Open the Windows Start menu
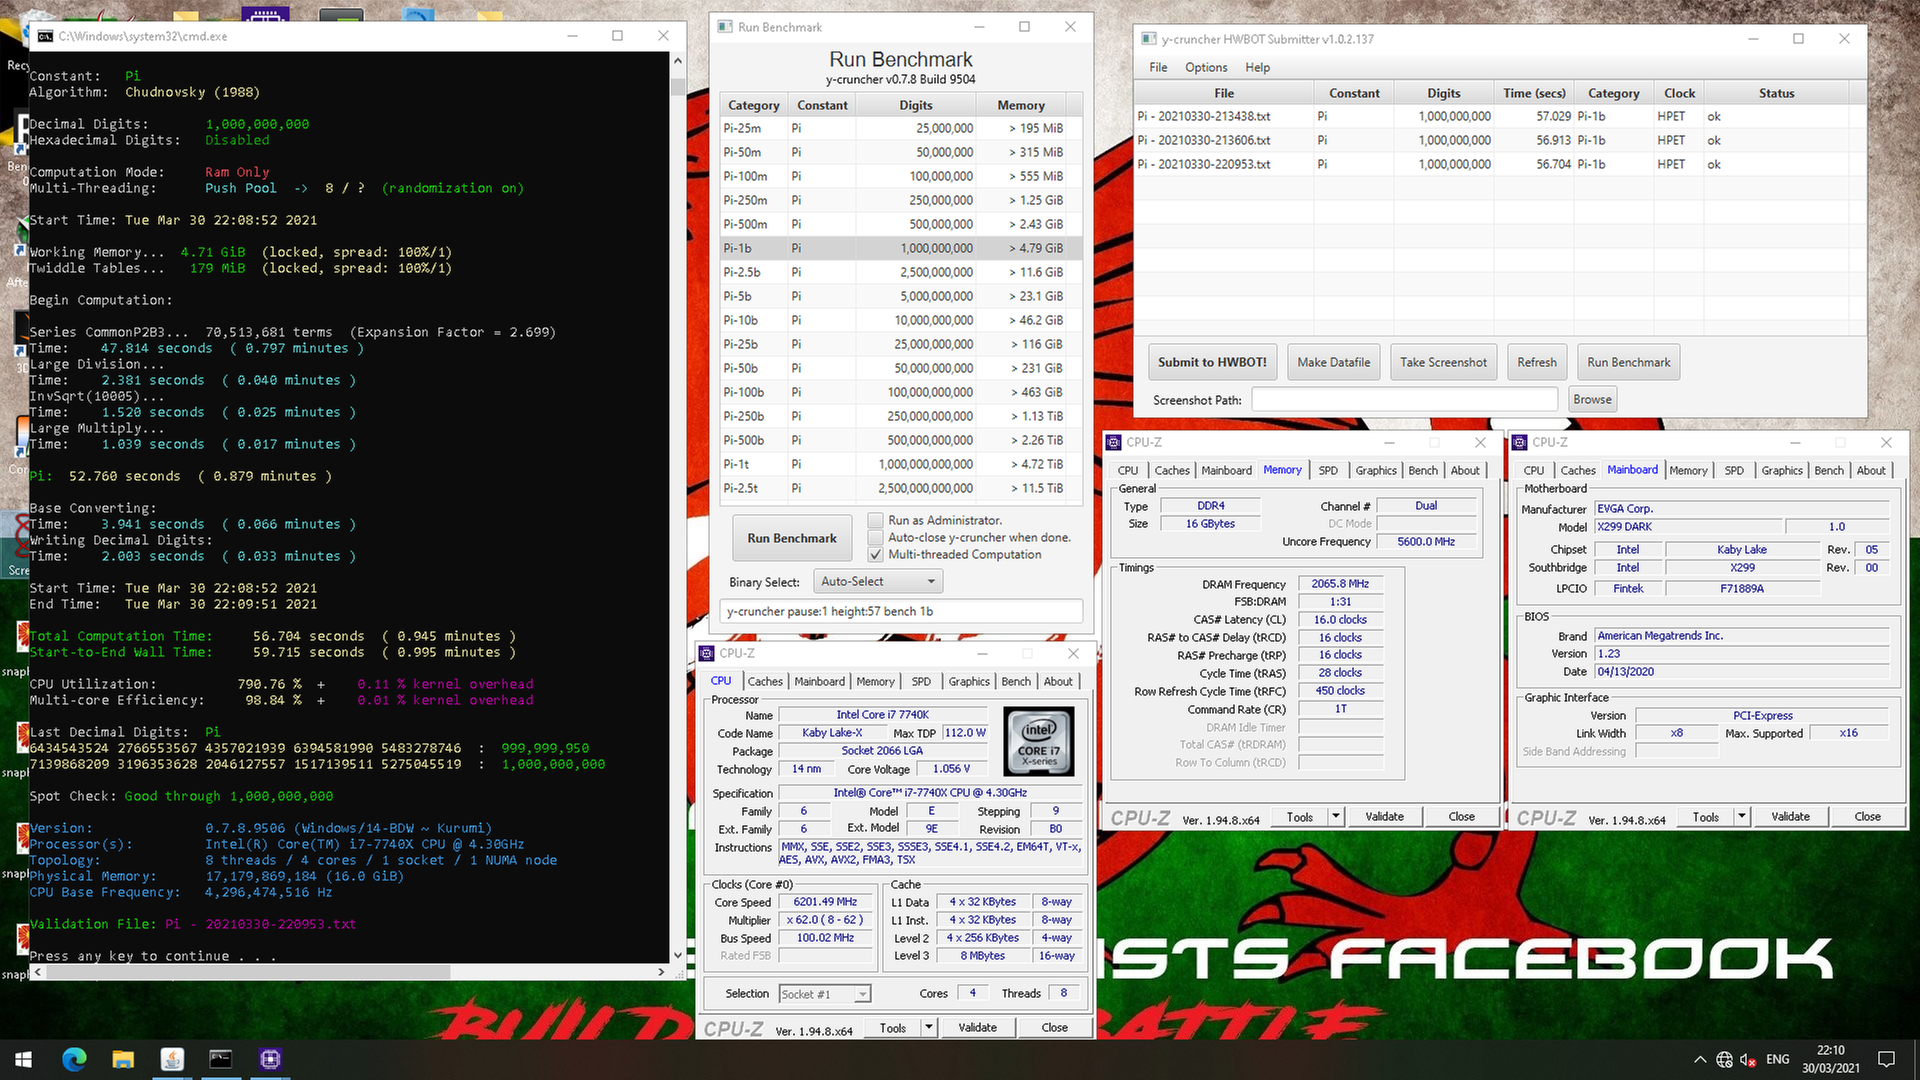This screenshot has height=1080, width=1920. 23,1059
